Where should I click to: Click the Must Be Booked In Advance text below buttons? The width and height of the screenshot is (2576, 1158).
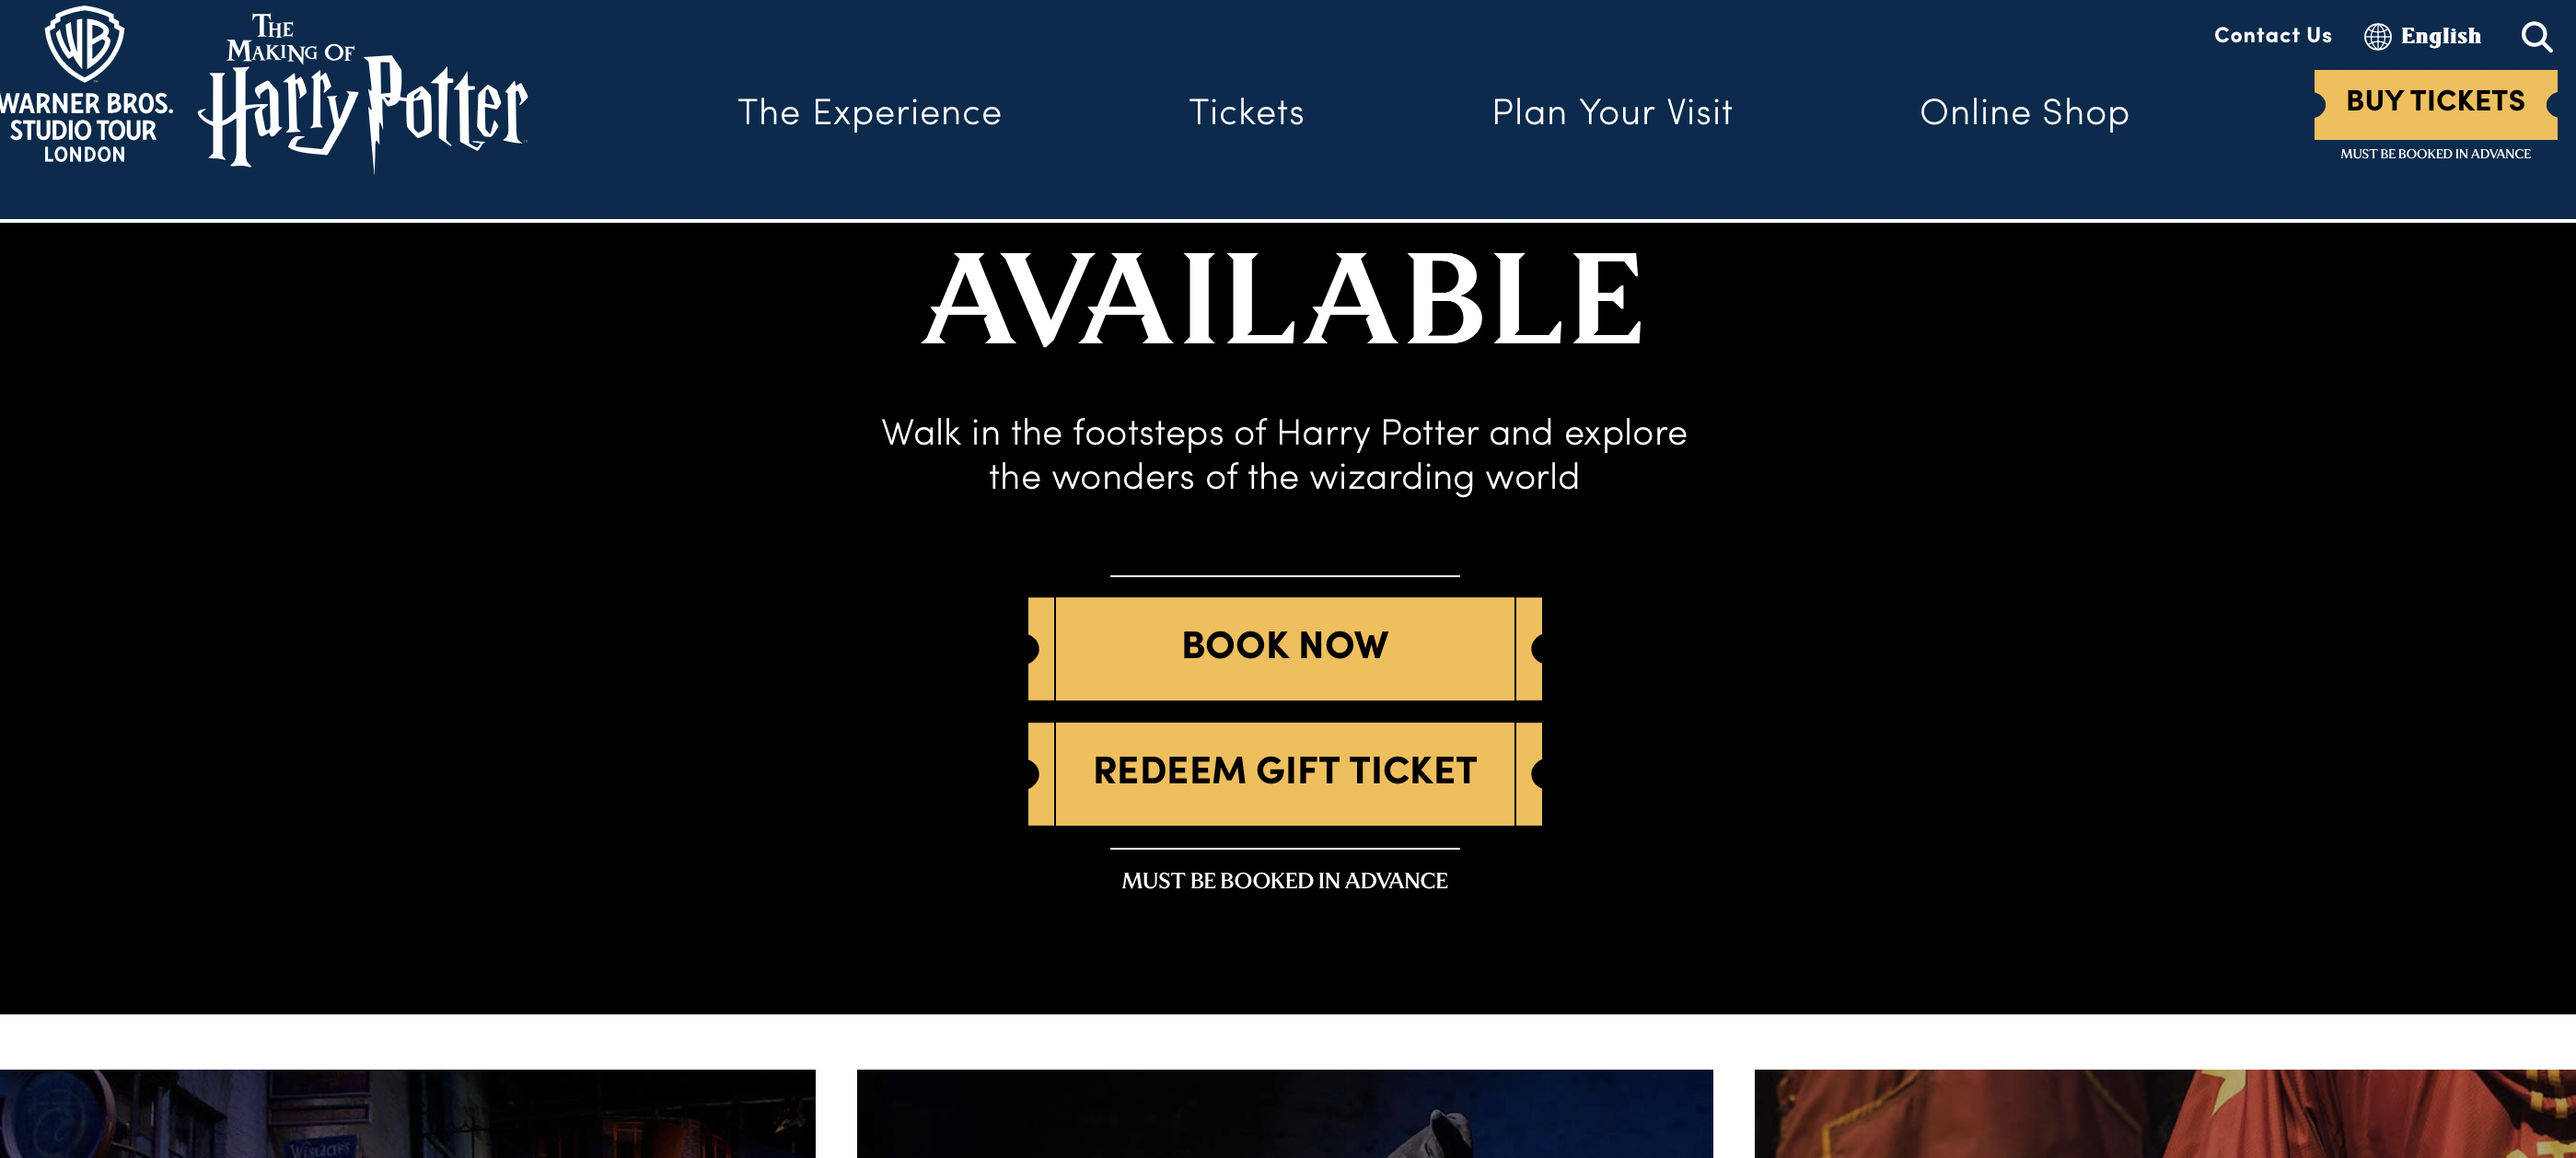(x=1284, y=880)
